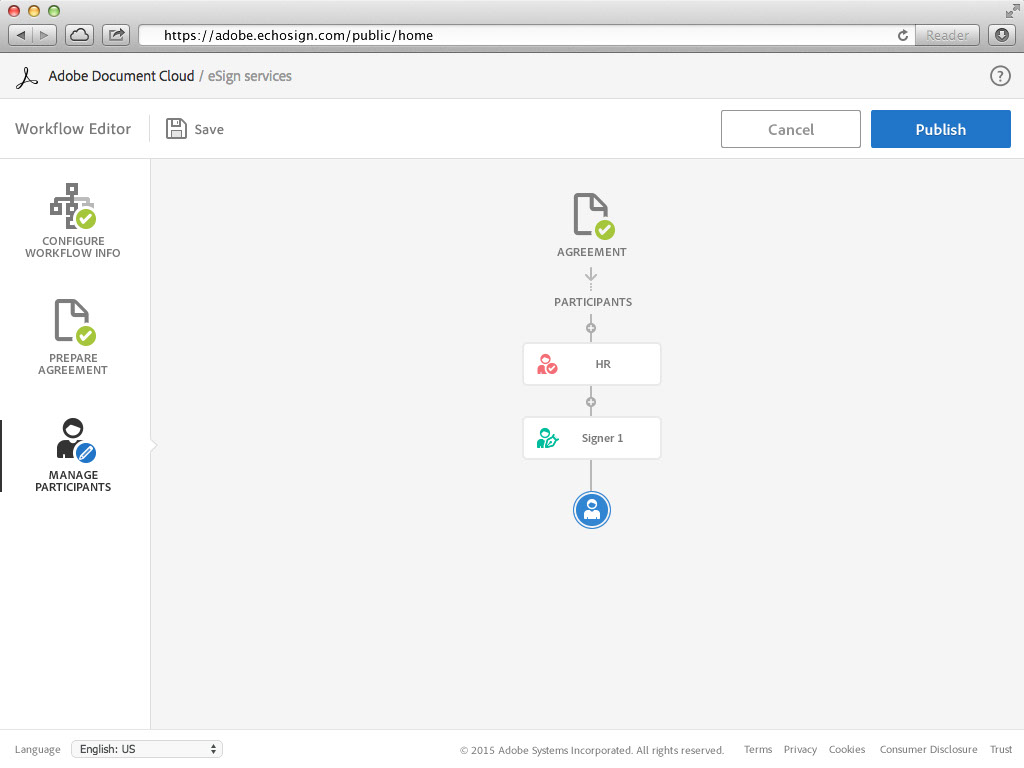Expand the Language dropdown
Screen dimensions: 1024x768
pos(147,749)
